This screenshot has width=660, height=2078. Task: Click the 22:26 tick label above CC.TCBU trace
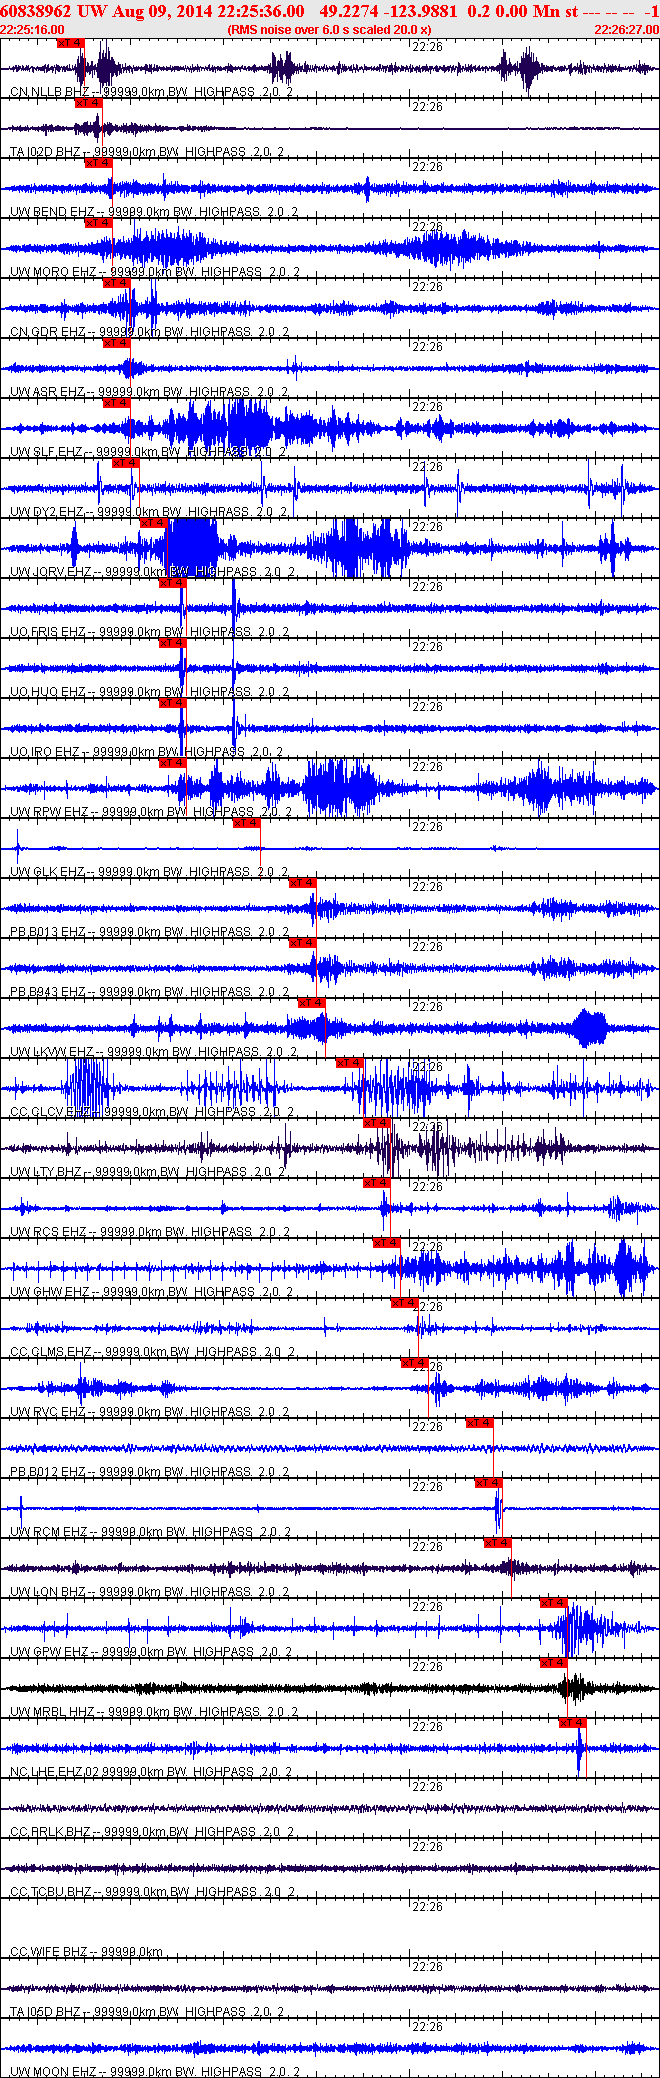pyautogui.click(x=427, y=1847)
